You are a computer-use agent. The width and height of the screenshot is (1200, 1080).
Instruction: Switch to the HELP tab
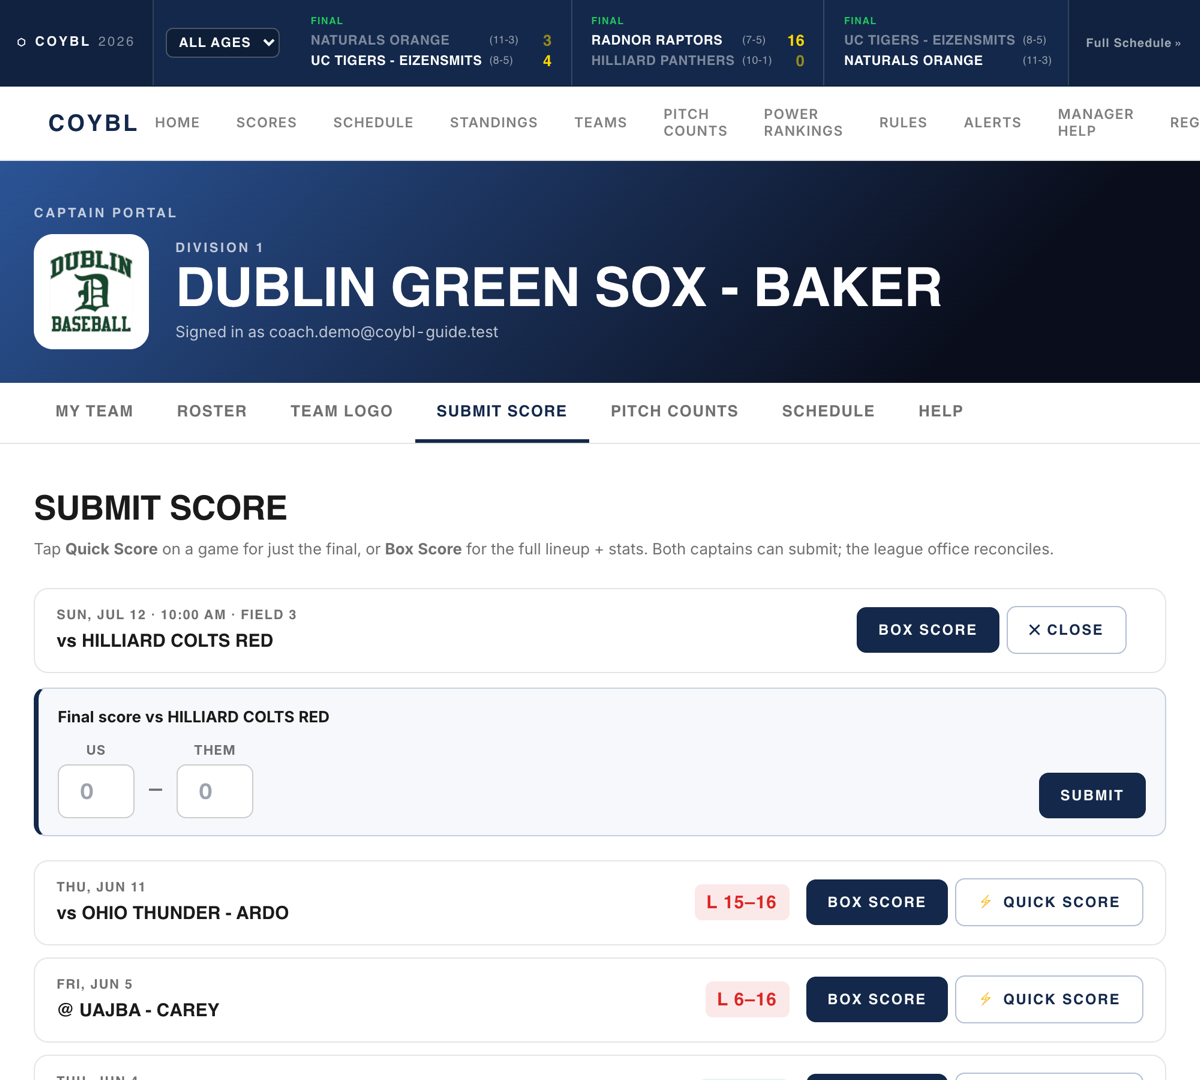[x=941, y=411]
